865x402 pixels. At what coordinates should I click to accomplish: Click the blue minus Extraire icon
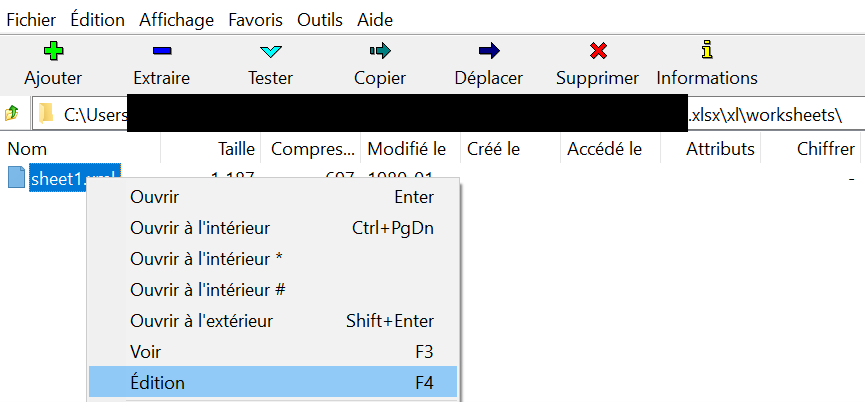(x=162, y=51)
